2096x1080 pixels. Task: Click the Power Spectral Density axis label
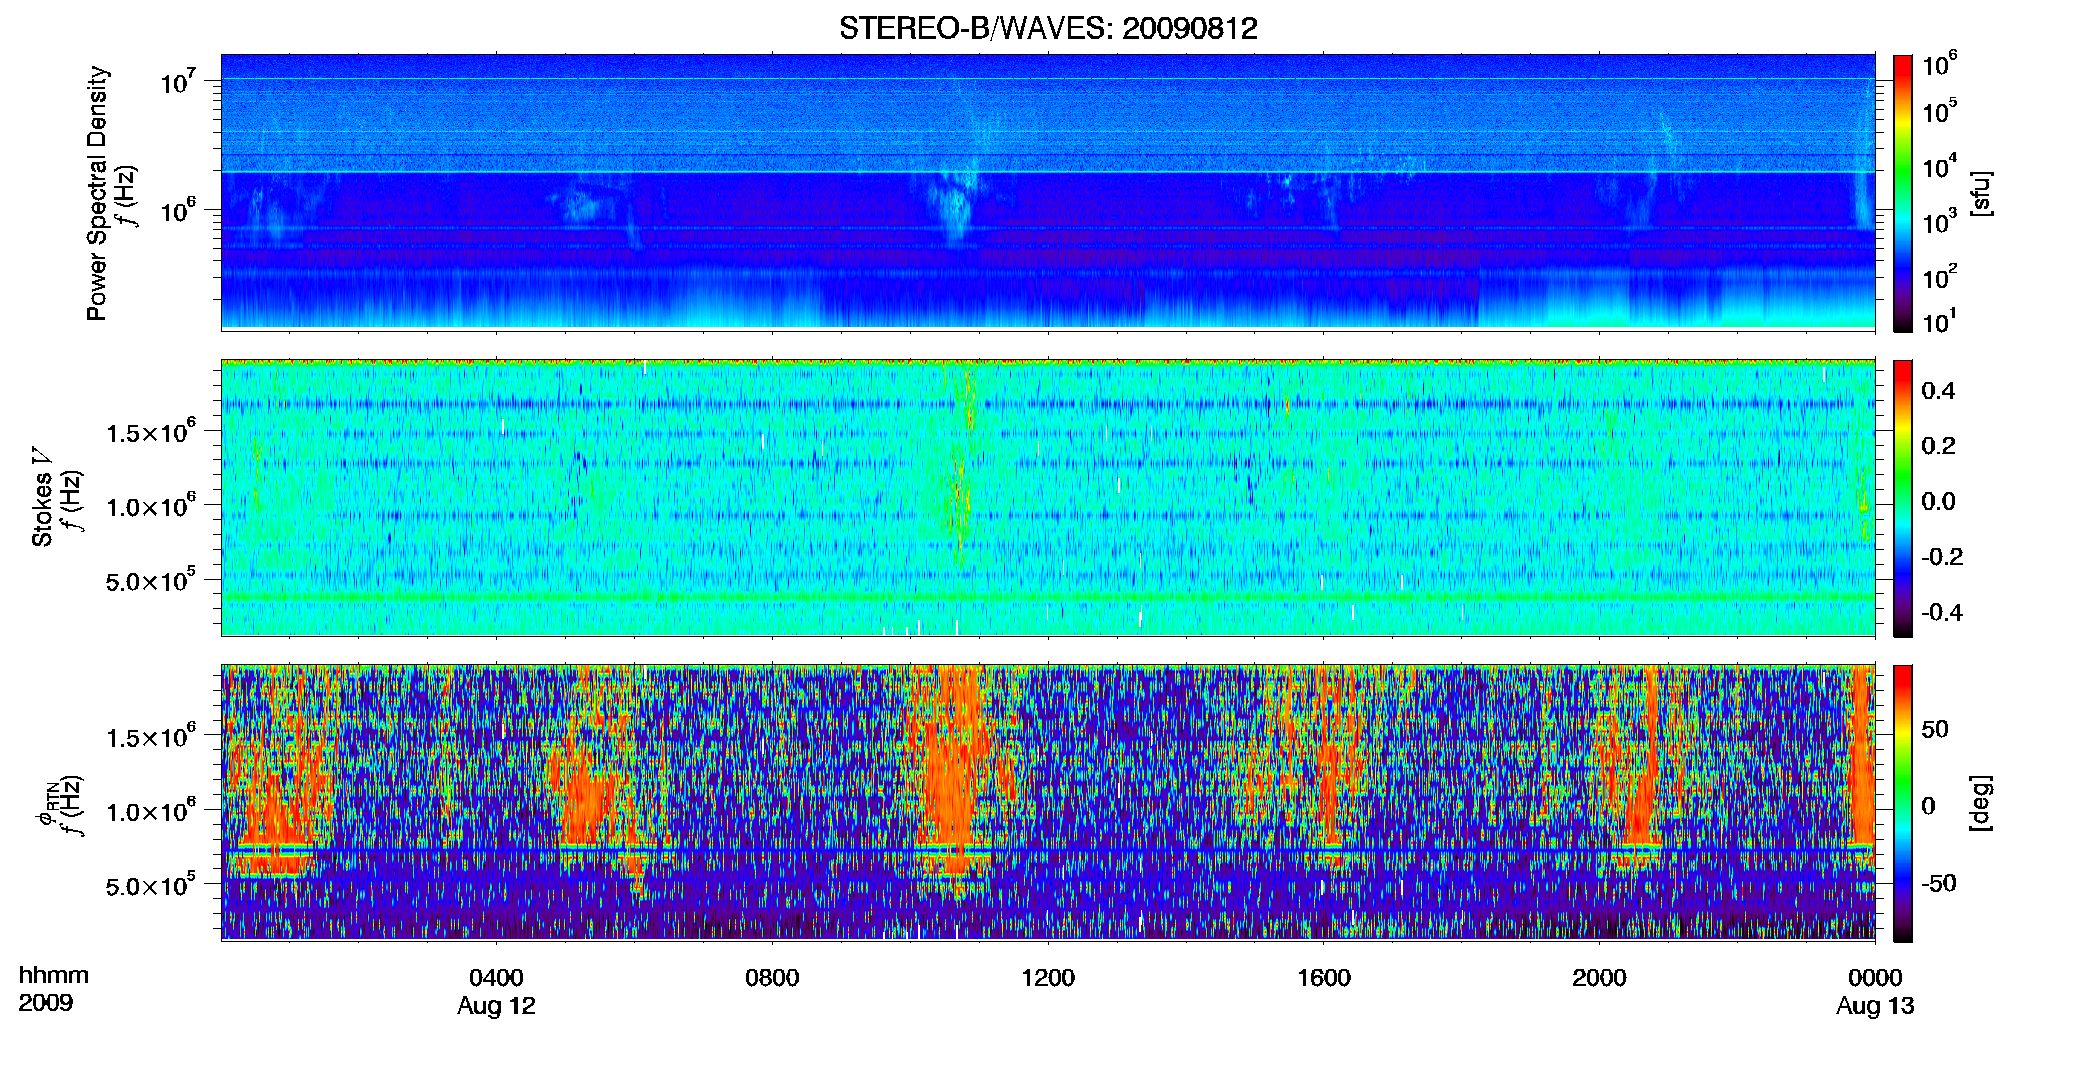click(x=97, y=193)
